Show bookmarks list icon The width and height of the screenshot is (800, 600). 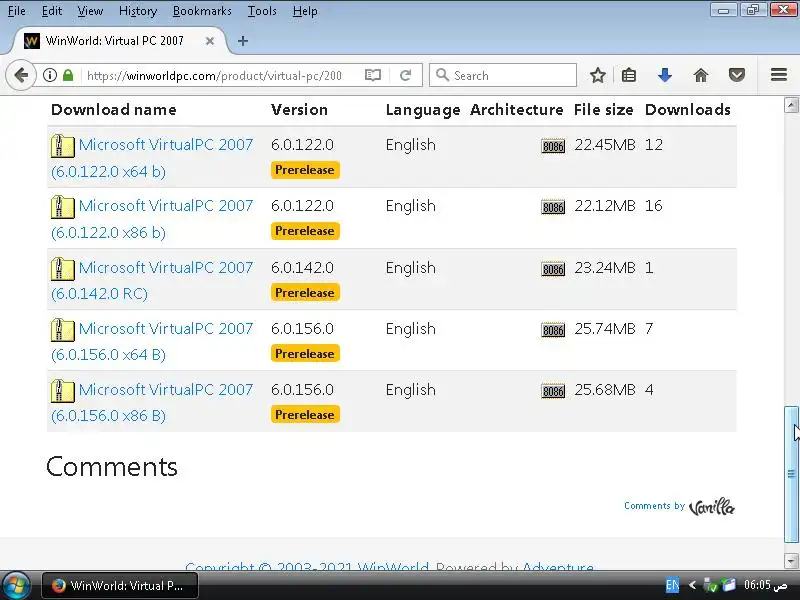tap(629, 76)
